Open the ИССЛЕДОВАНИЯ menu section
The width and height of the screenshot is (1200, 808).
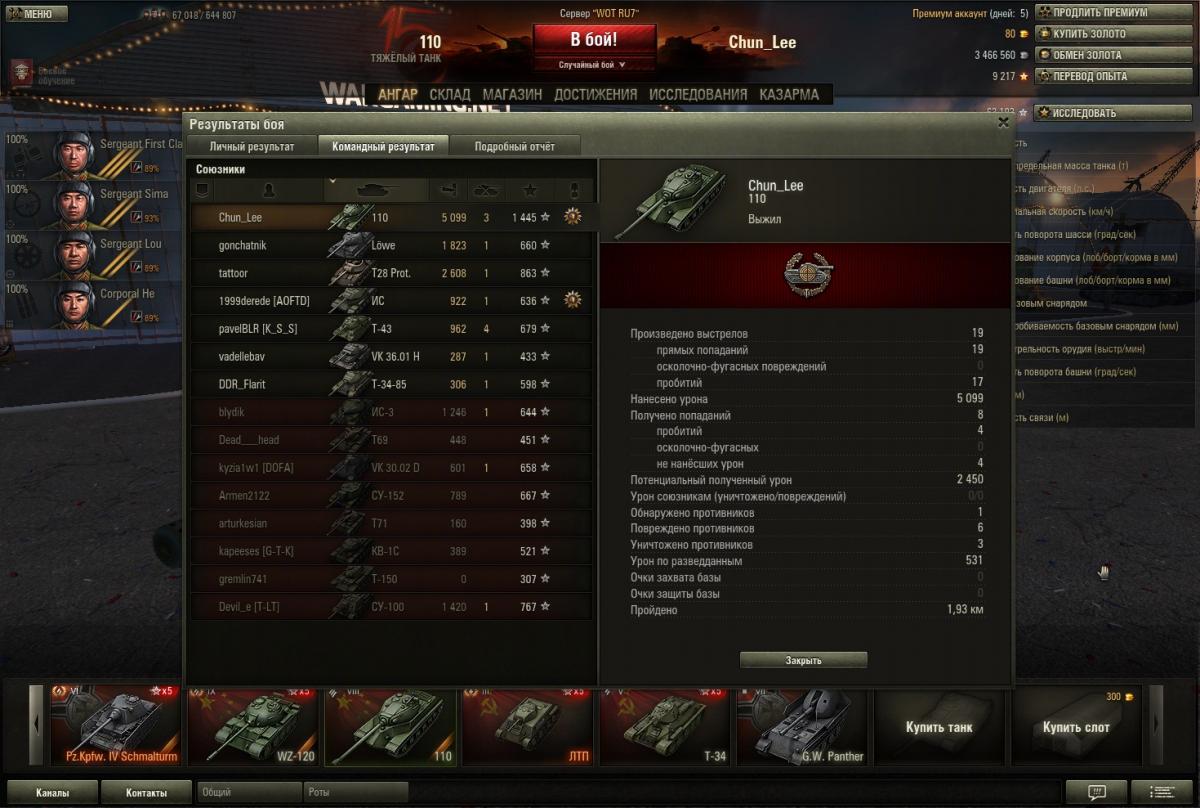(698, 94)
